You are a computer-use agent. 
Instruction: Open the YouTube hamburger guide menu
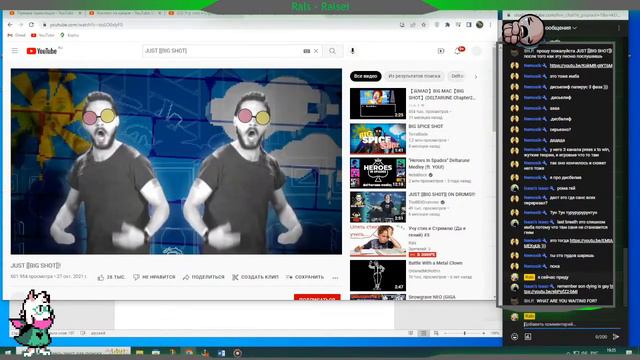click(15, 51)
